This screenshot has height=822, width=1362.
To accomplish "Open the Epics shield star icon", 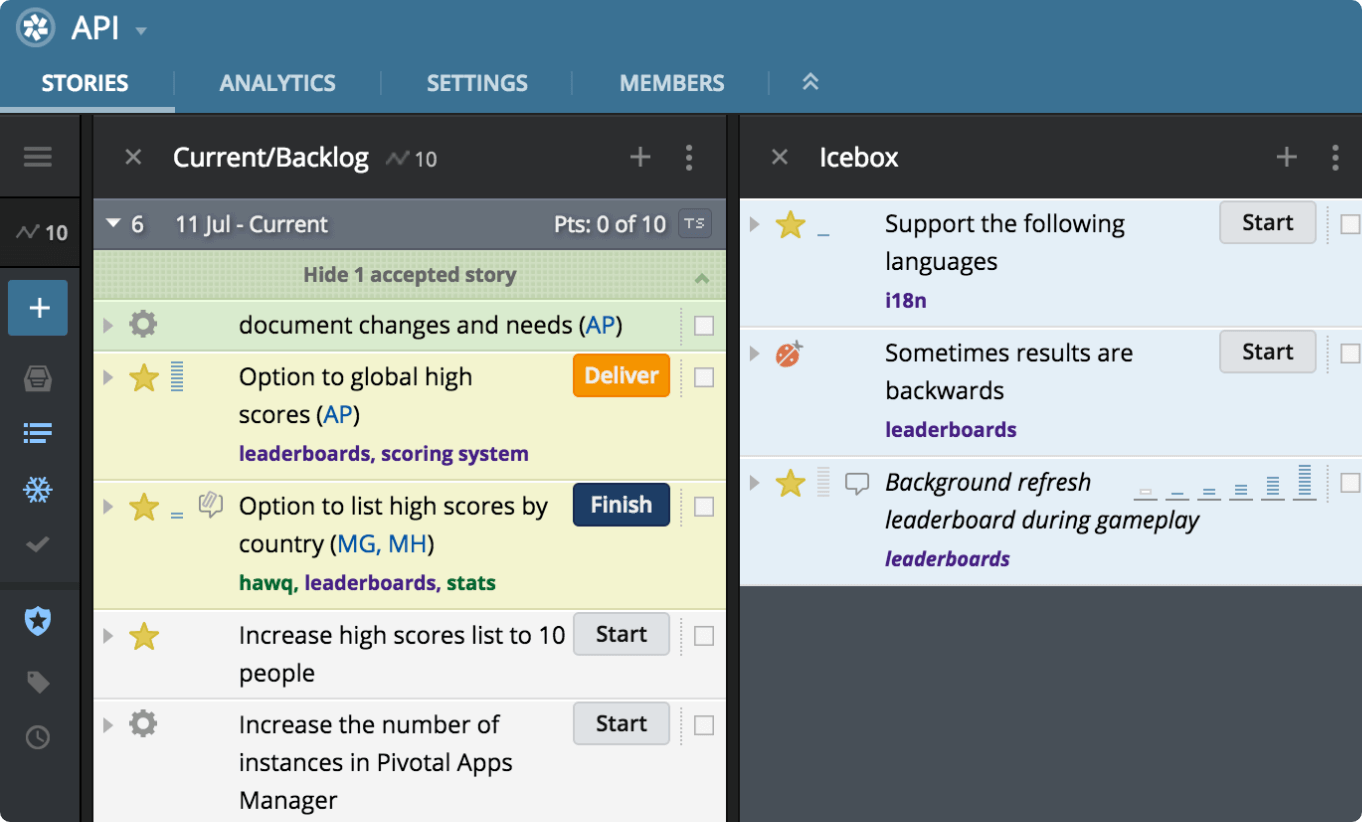I will tap(38, 621).
